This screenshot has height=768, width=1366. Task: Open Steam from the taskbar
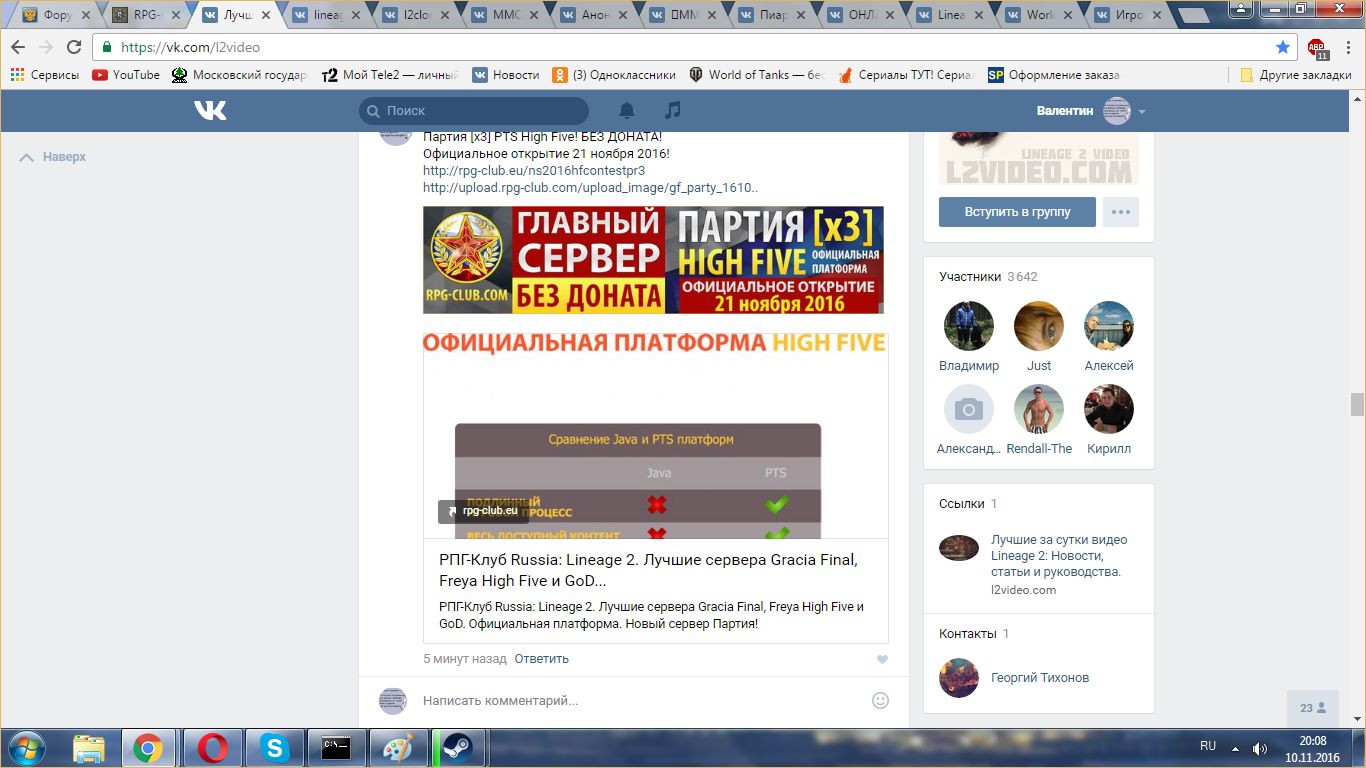[x=459, y=748]
